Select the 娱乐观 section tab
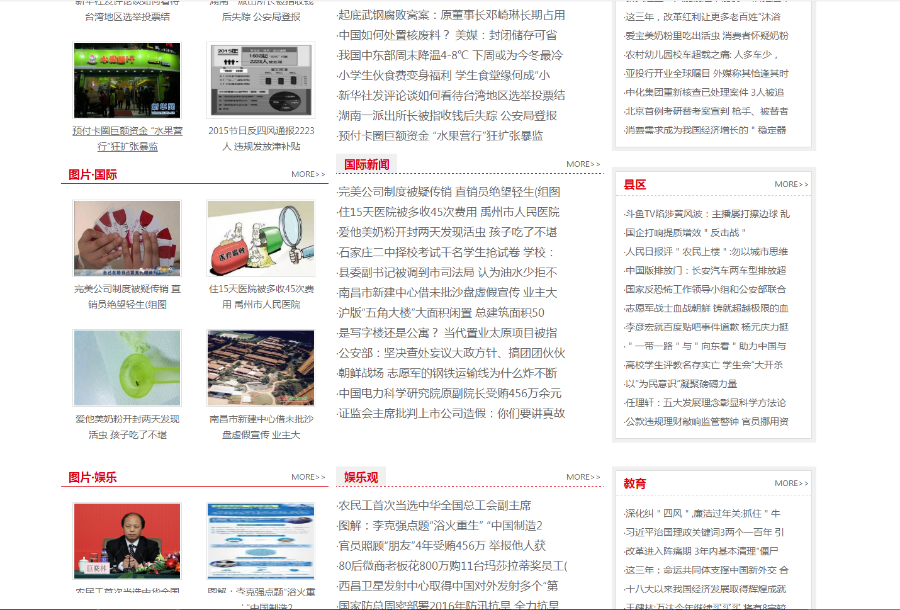Image resolution: width=900 pixels, height=610 pixels. (361, 477)
